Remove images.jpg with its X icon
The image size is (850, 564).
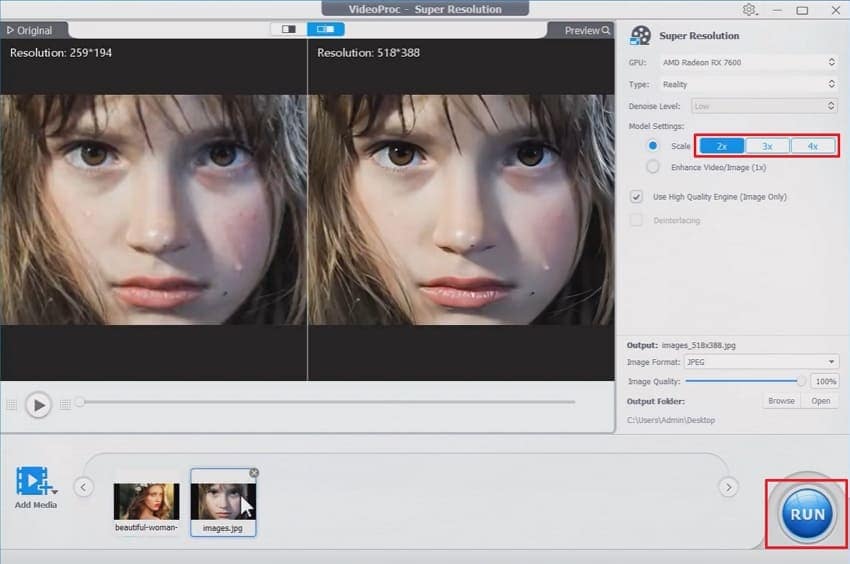pos(254,473)
